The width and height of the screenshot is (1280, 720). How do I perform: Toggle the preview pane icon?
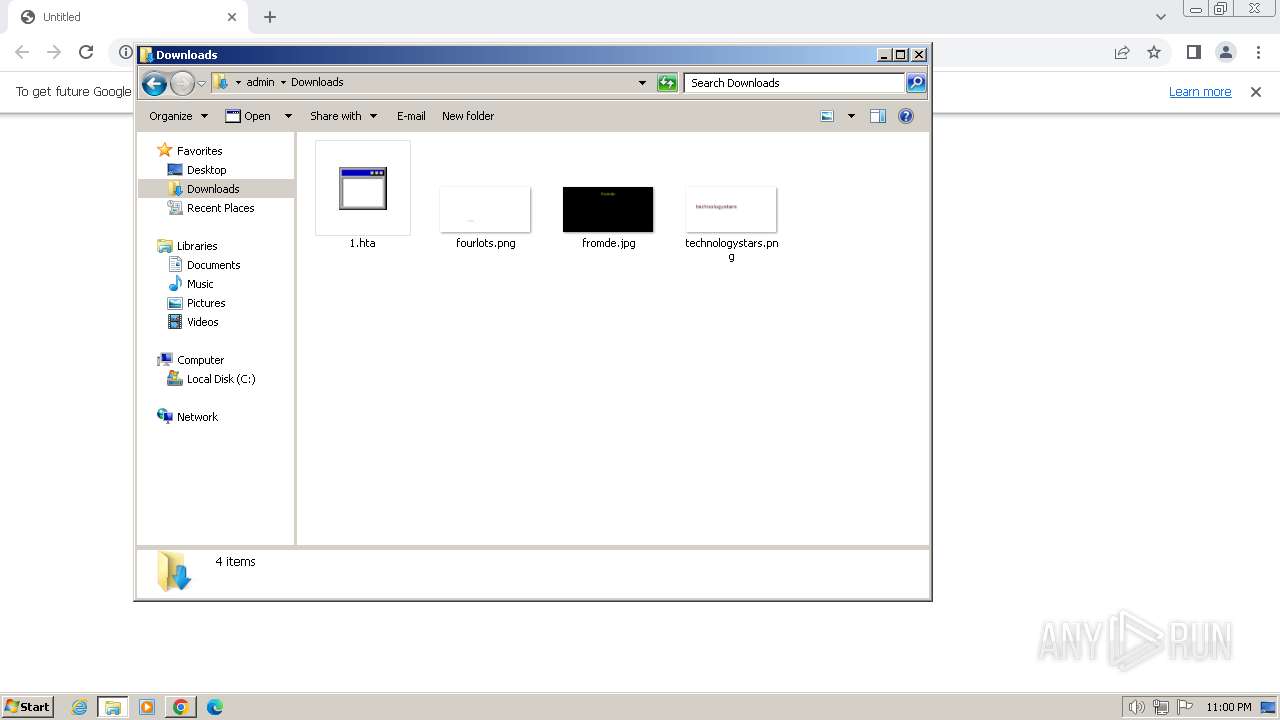tap(878, 116)
